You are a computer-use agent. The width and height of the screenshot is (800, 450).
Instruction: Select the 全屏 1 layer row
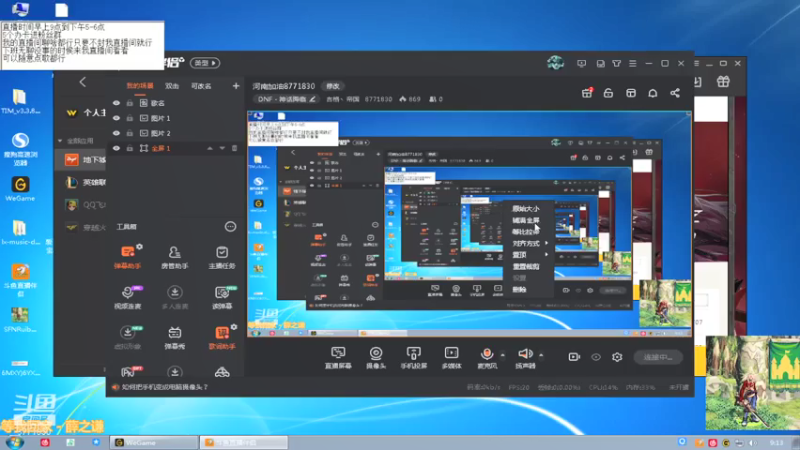[175, 148]
